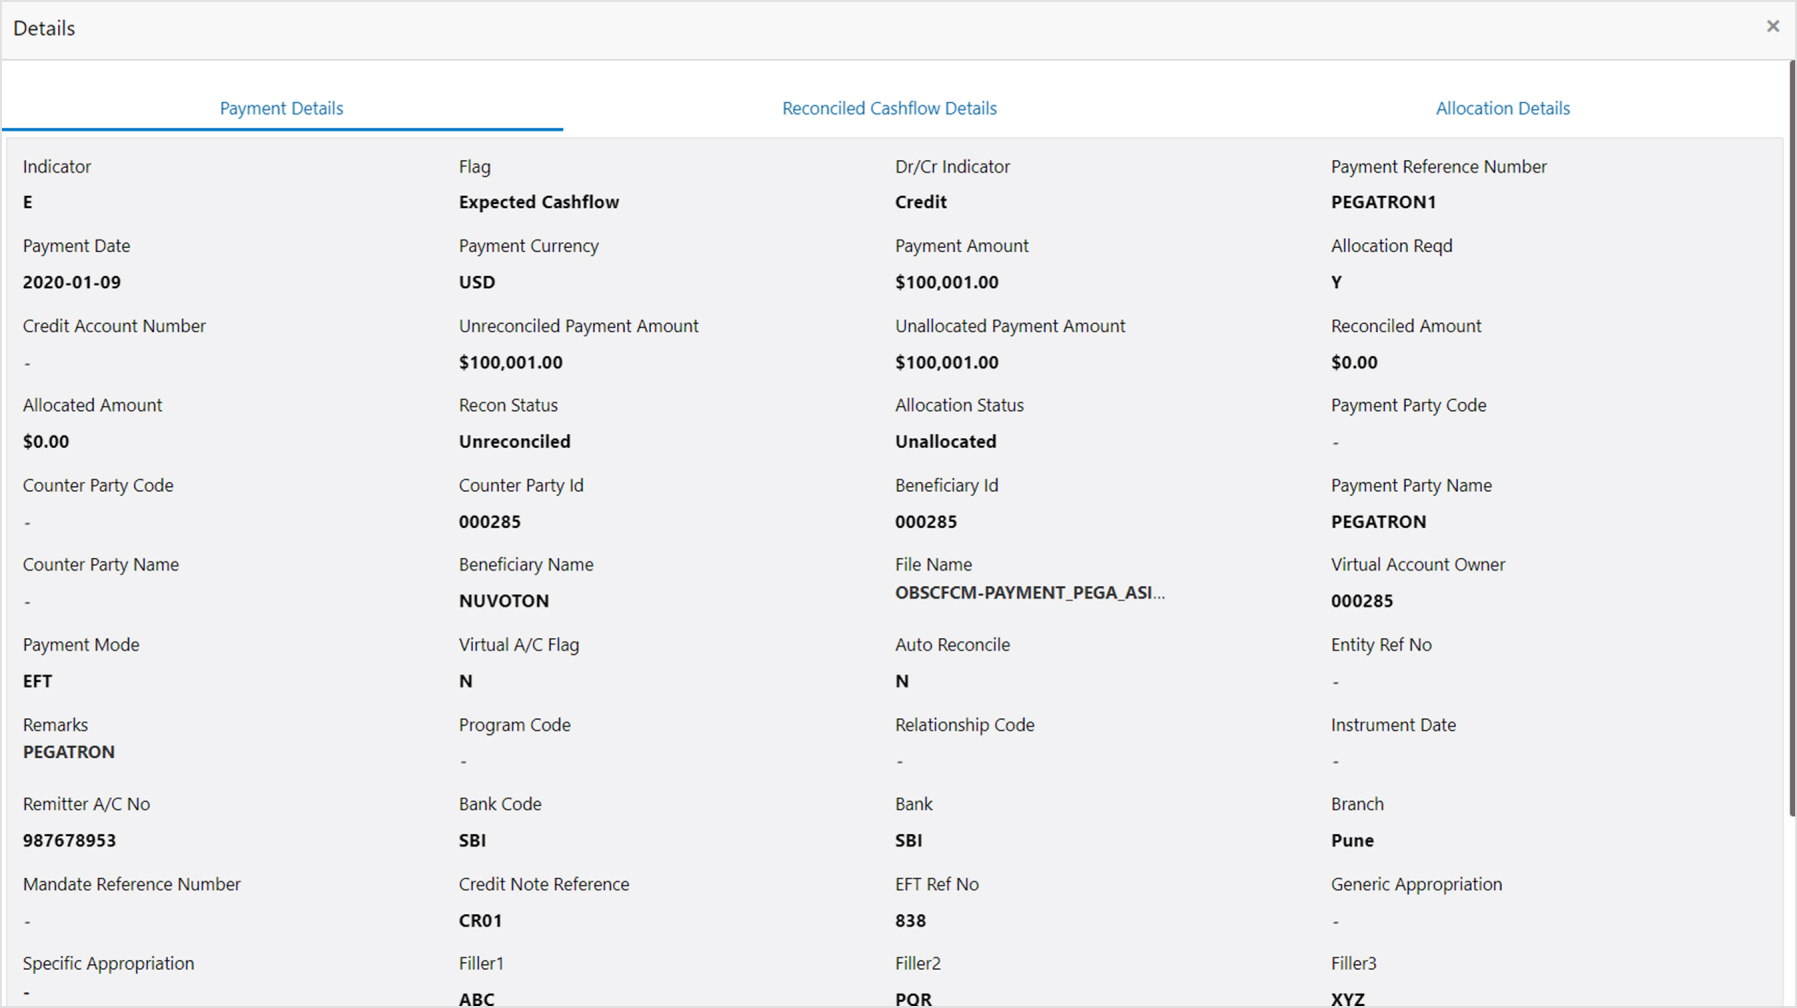Click the Beneficiary Name value NUVOTON
1797x1008 pixels.
504,601
